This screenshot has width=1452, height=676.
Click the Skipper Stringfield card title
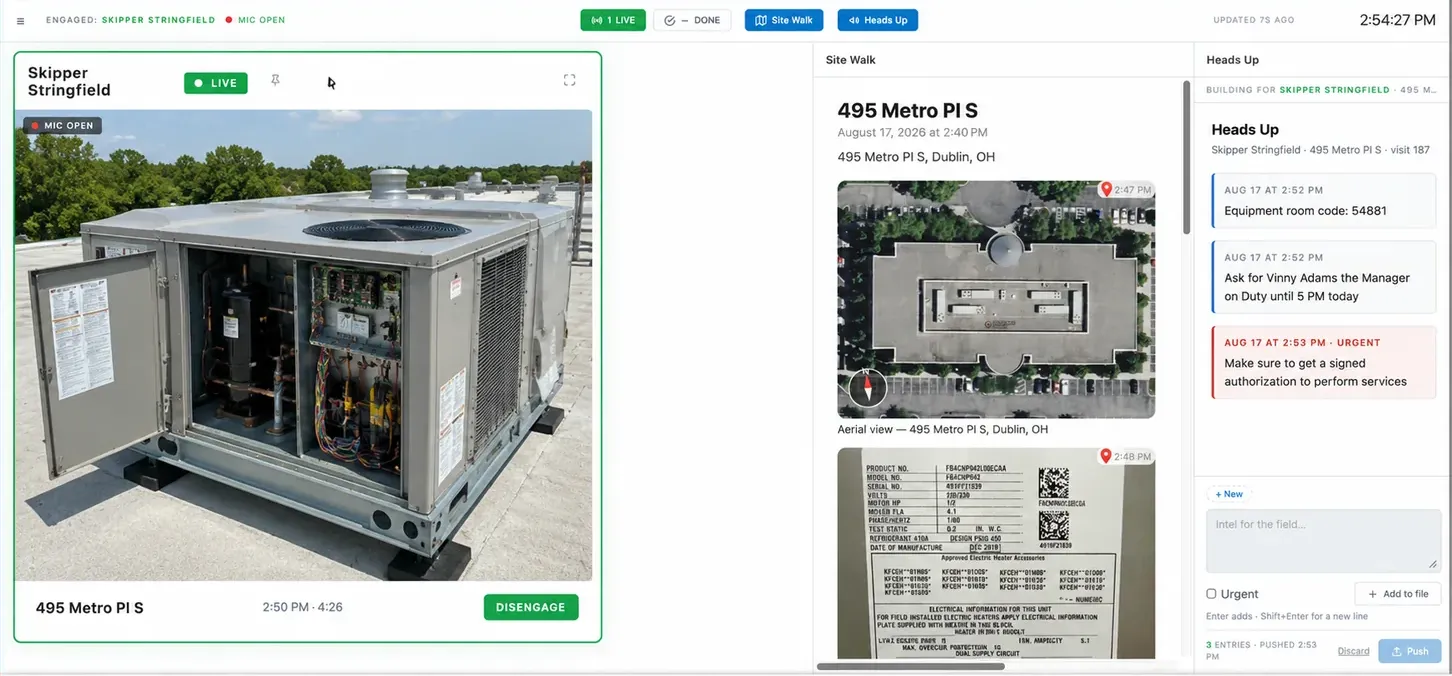[69, 81]
